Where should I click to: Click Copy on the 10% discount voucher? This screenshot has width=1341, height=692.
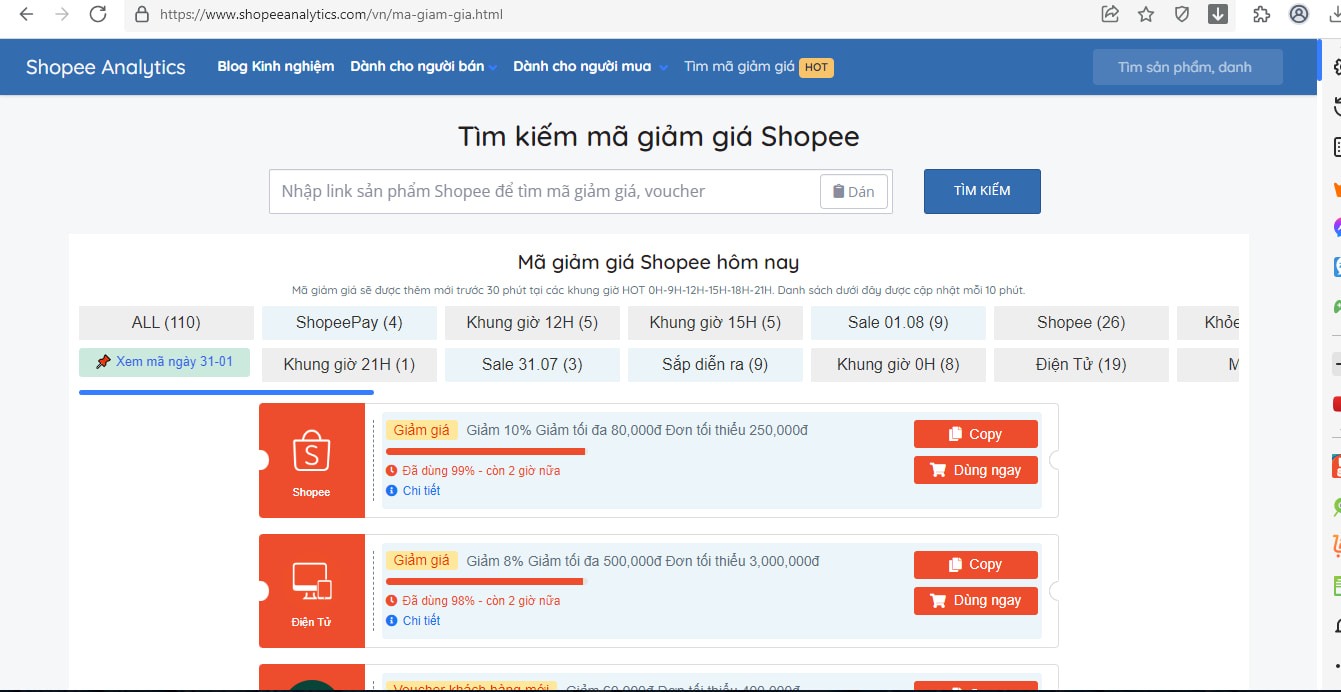pyautogui.click(x=975, y=434)
